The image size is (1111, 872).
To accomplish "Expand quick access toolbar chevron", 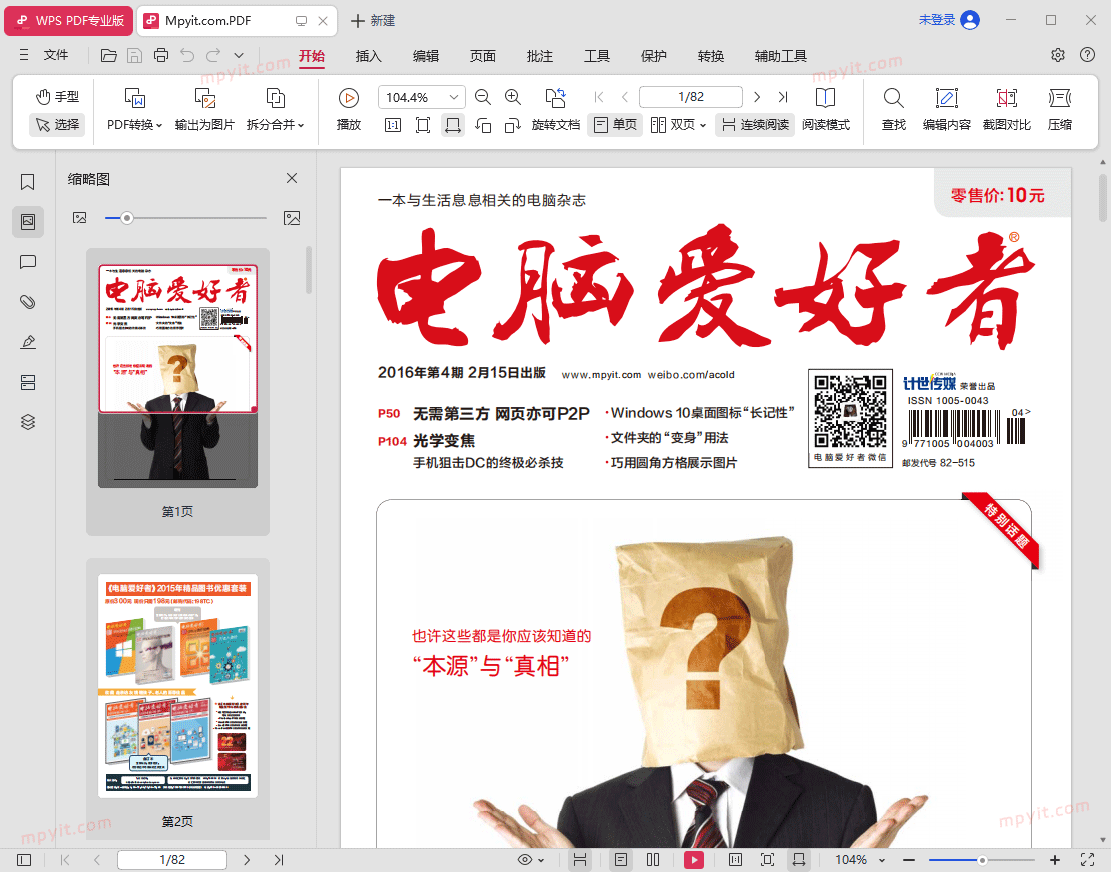I will click(x=239, y=55).
